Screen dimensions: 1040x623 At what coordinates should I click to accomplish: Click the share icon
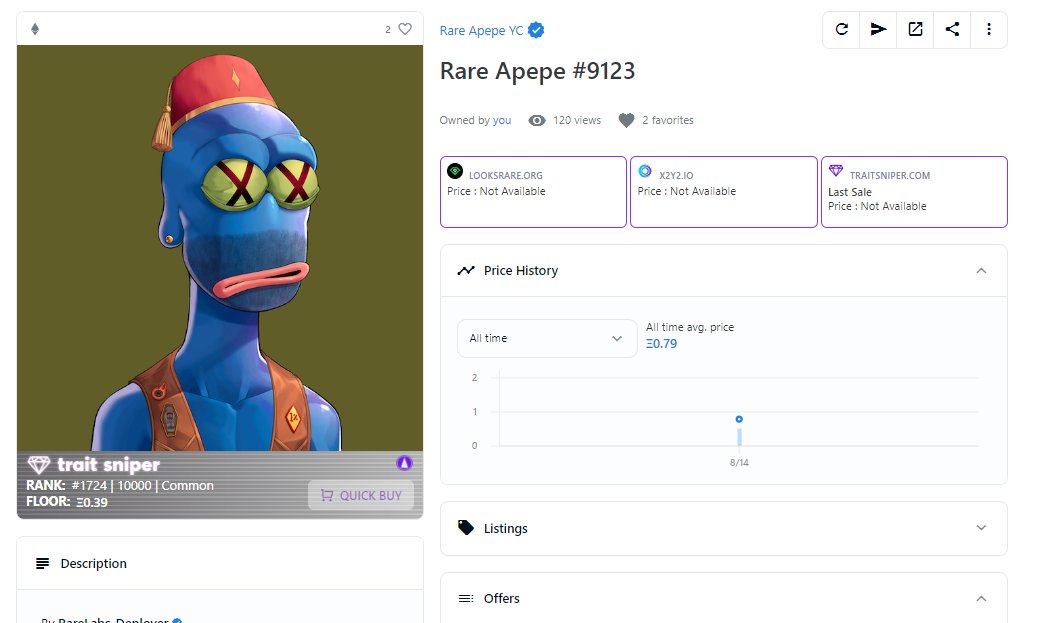point(952,29)
